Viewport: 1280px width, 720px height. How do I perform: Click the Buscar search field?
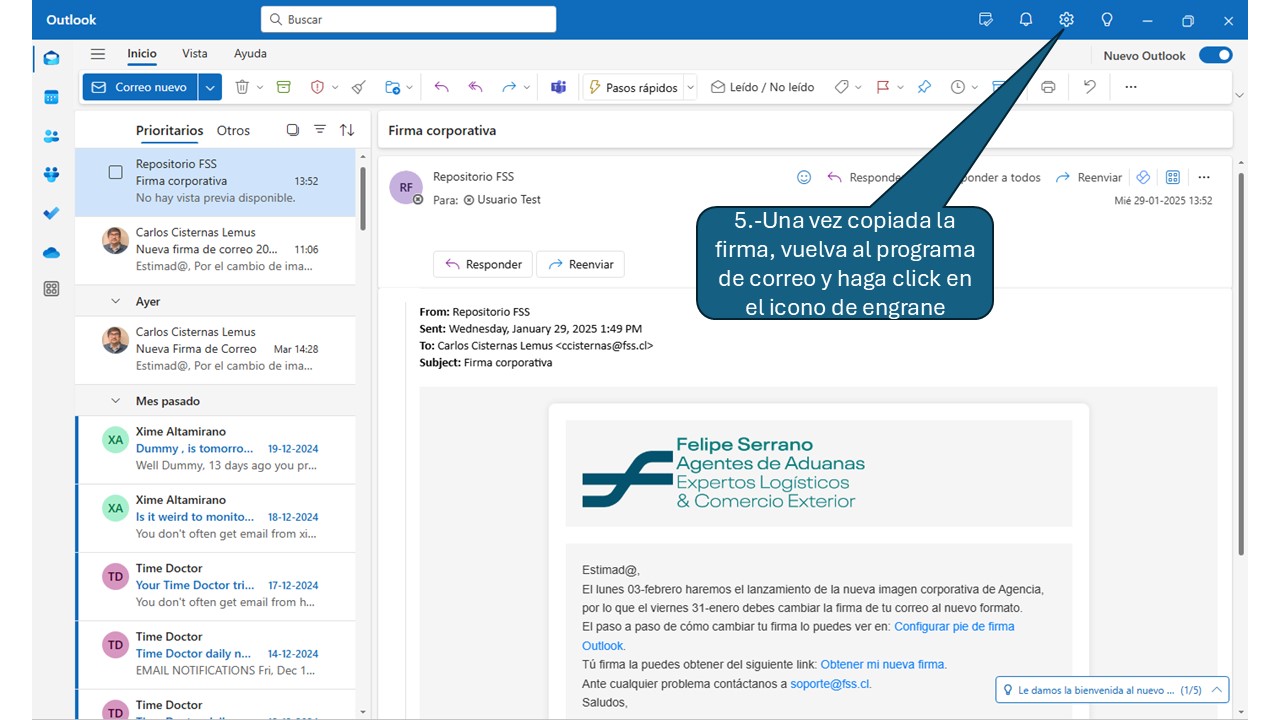pyautogui.click(x=408, y=19)
